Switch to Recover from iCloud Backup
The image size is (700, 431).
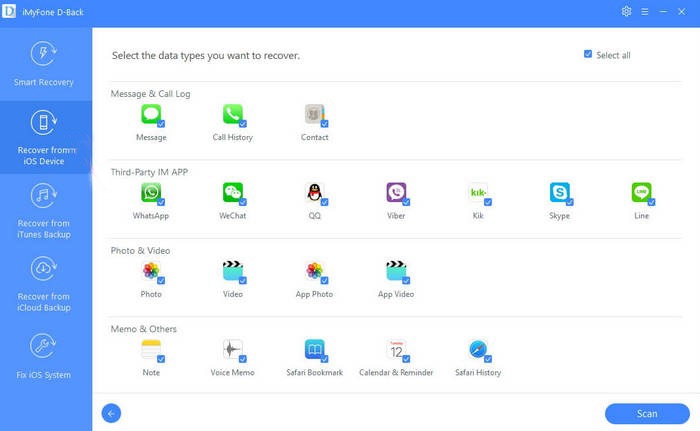coord(44,284)
